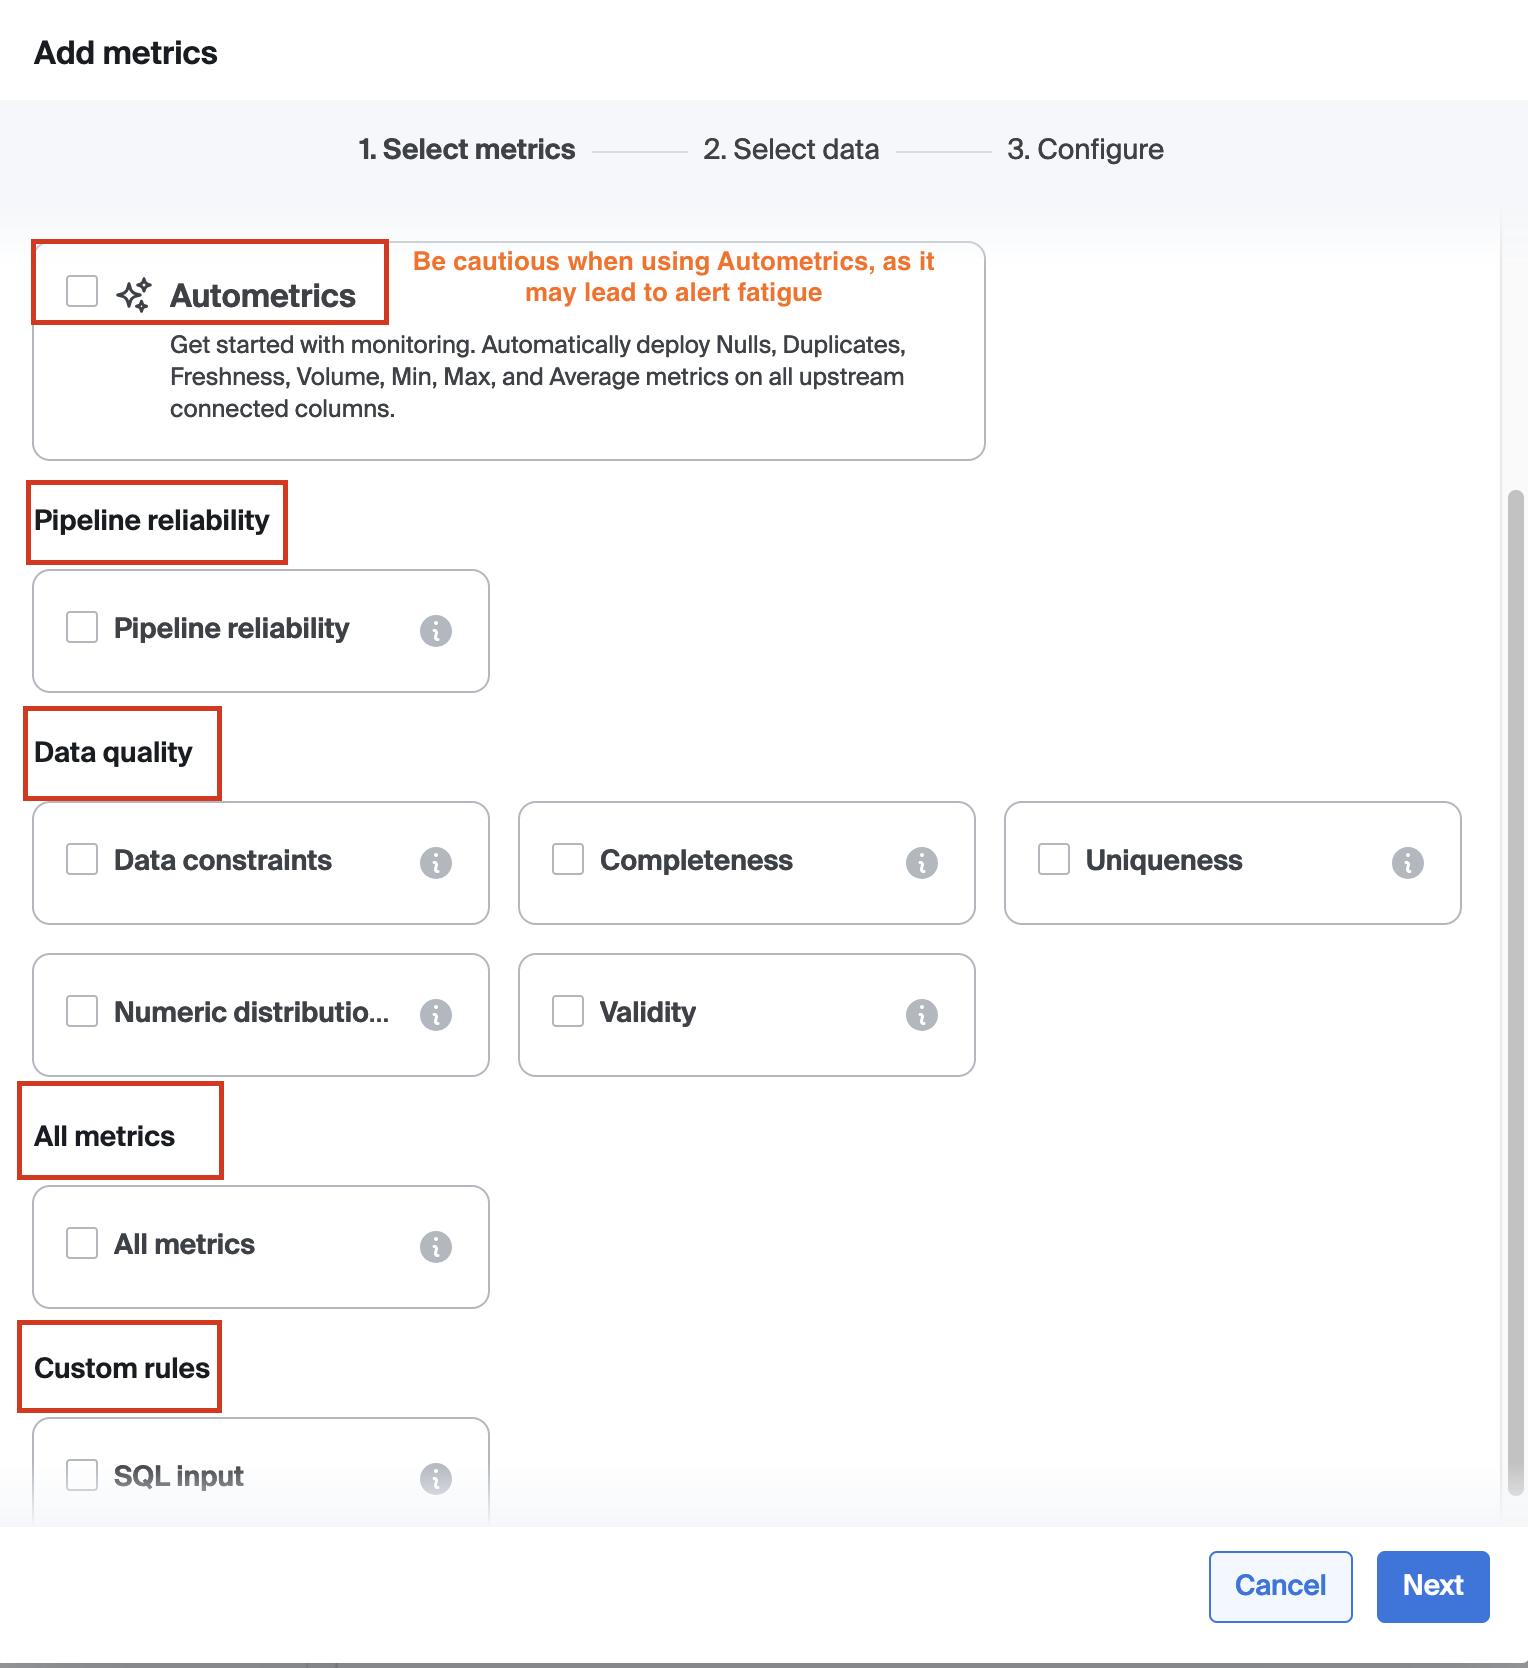Jump to the Configure step
The width and height of the screenshot is (1528, 1668).
pyautogui.click(x=1085, y=150)
